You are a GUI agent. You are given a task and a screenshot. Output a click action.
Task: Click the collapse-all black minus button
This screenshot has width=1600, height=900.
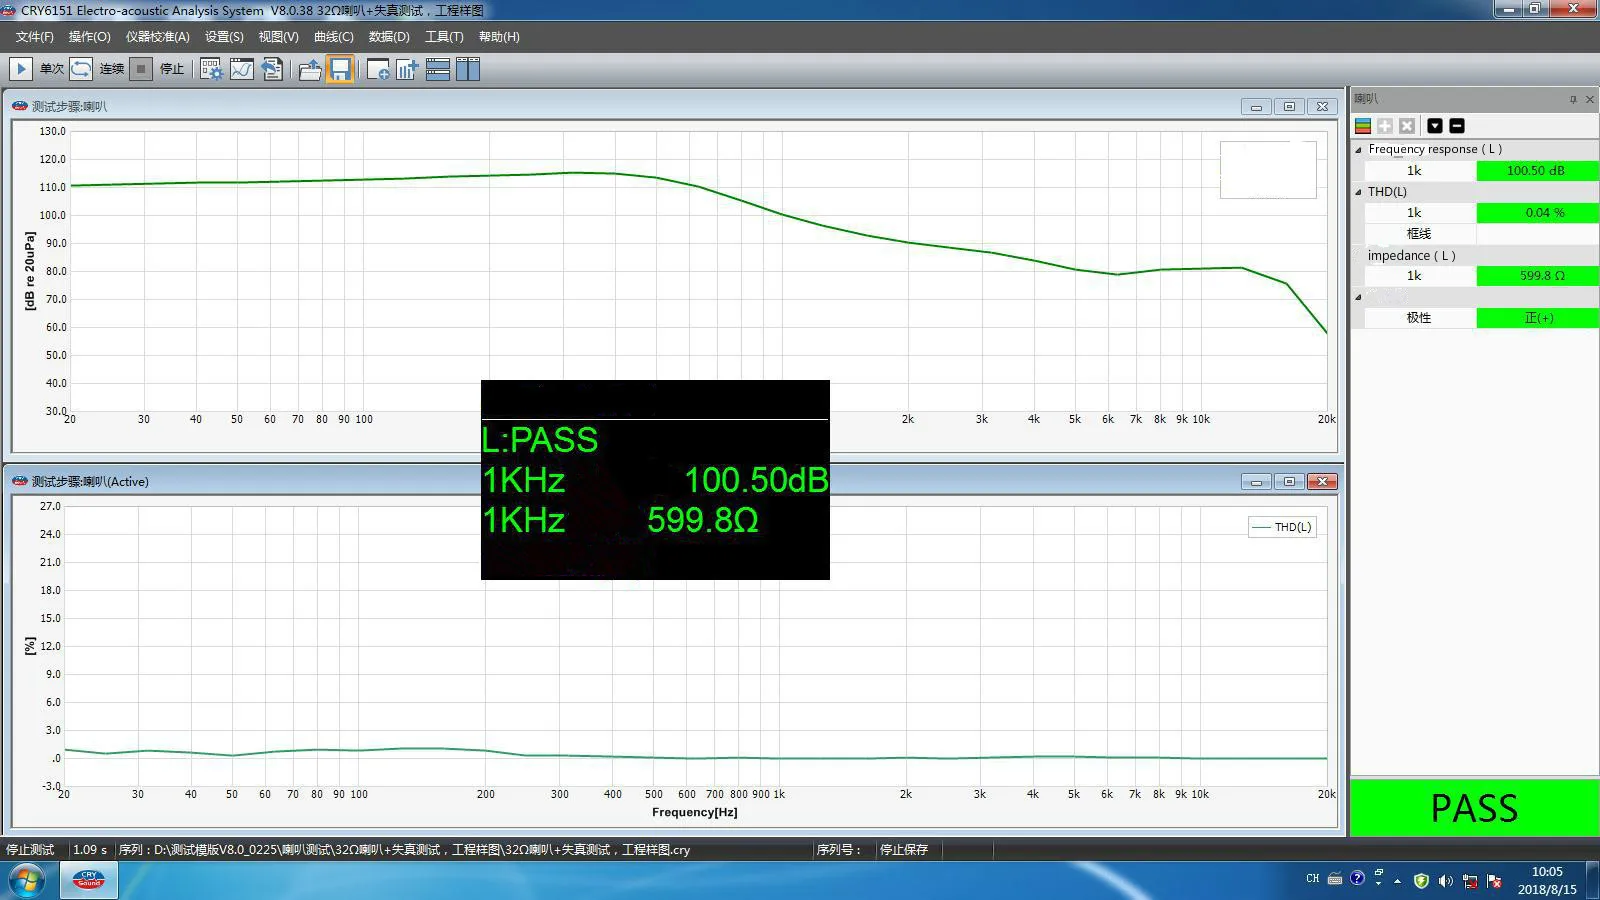click(x=1457, y=126)
